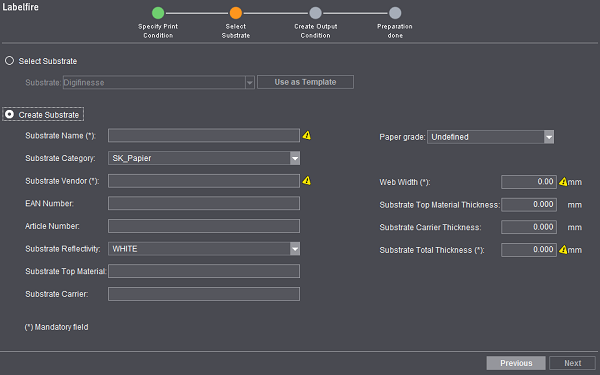Click warning icon beside Substrate Vendor field

point(307,181)
